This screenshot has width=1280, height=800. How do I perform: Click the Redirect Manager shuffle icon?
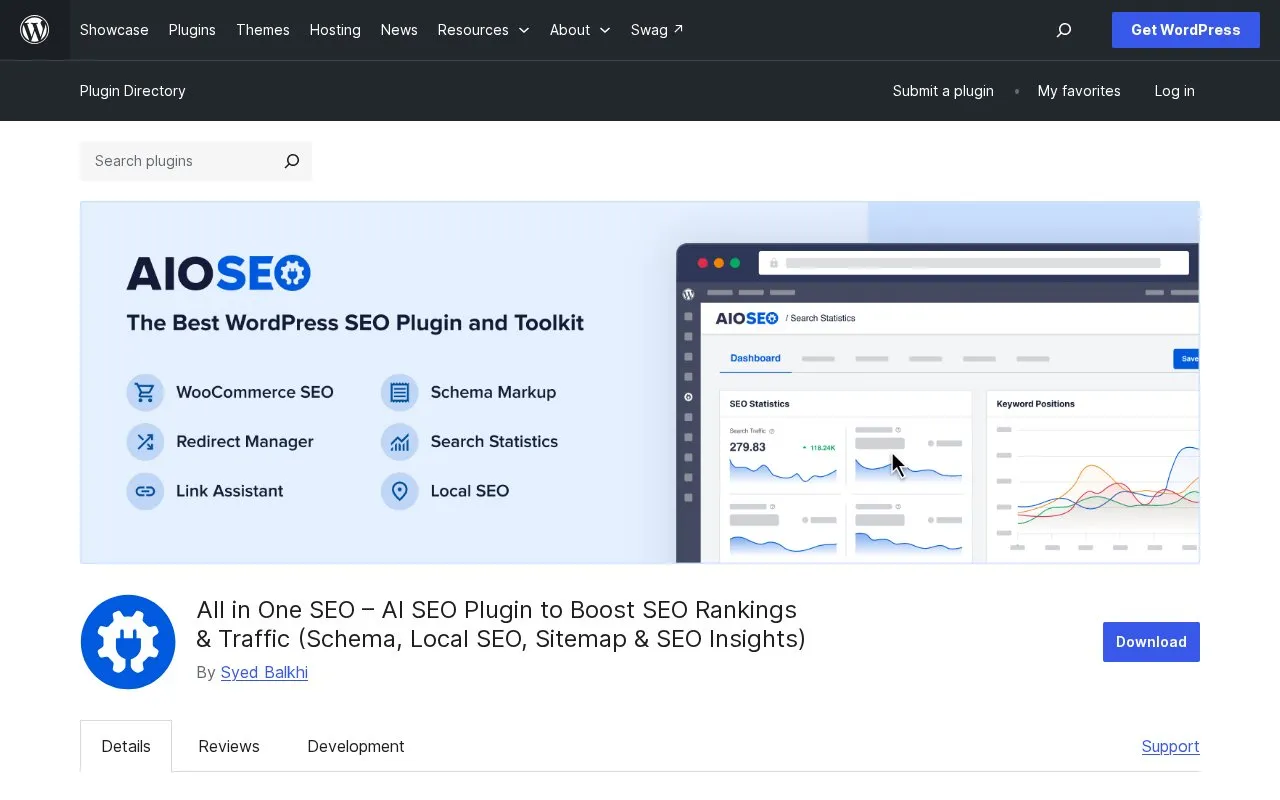pyautogui.click(x=145, y=441)
